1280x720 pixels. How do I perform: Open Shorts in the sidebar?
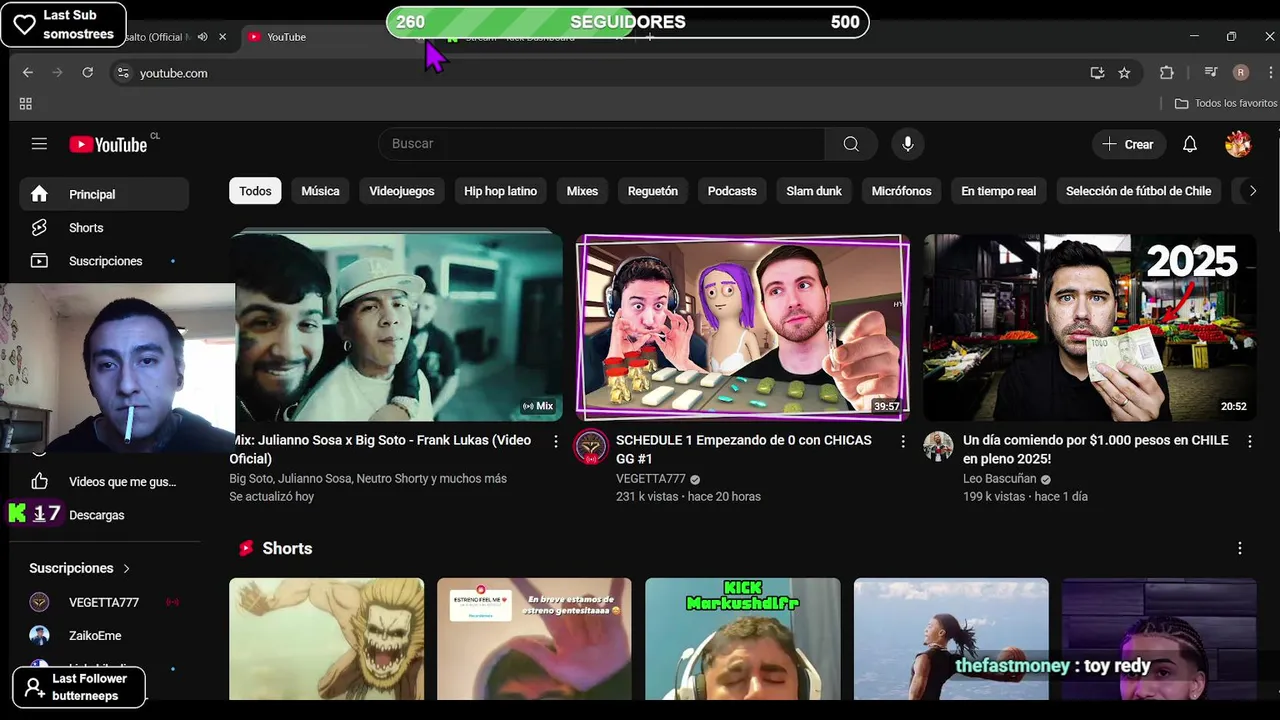coord(104,228)
